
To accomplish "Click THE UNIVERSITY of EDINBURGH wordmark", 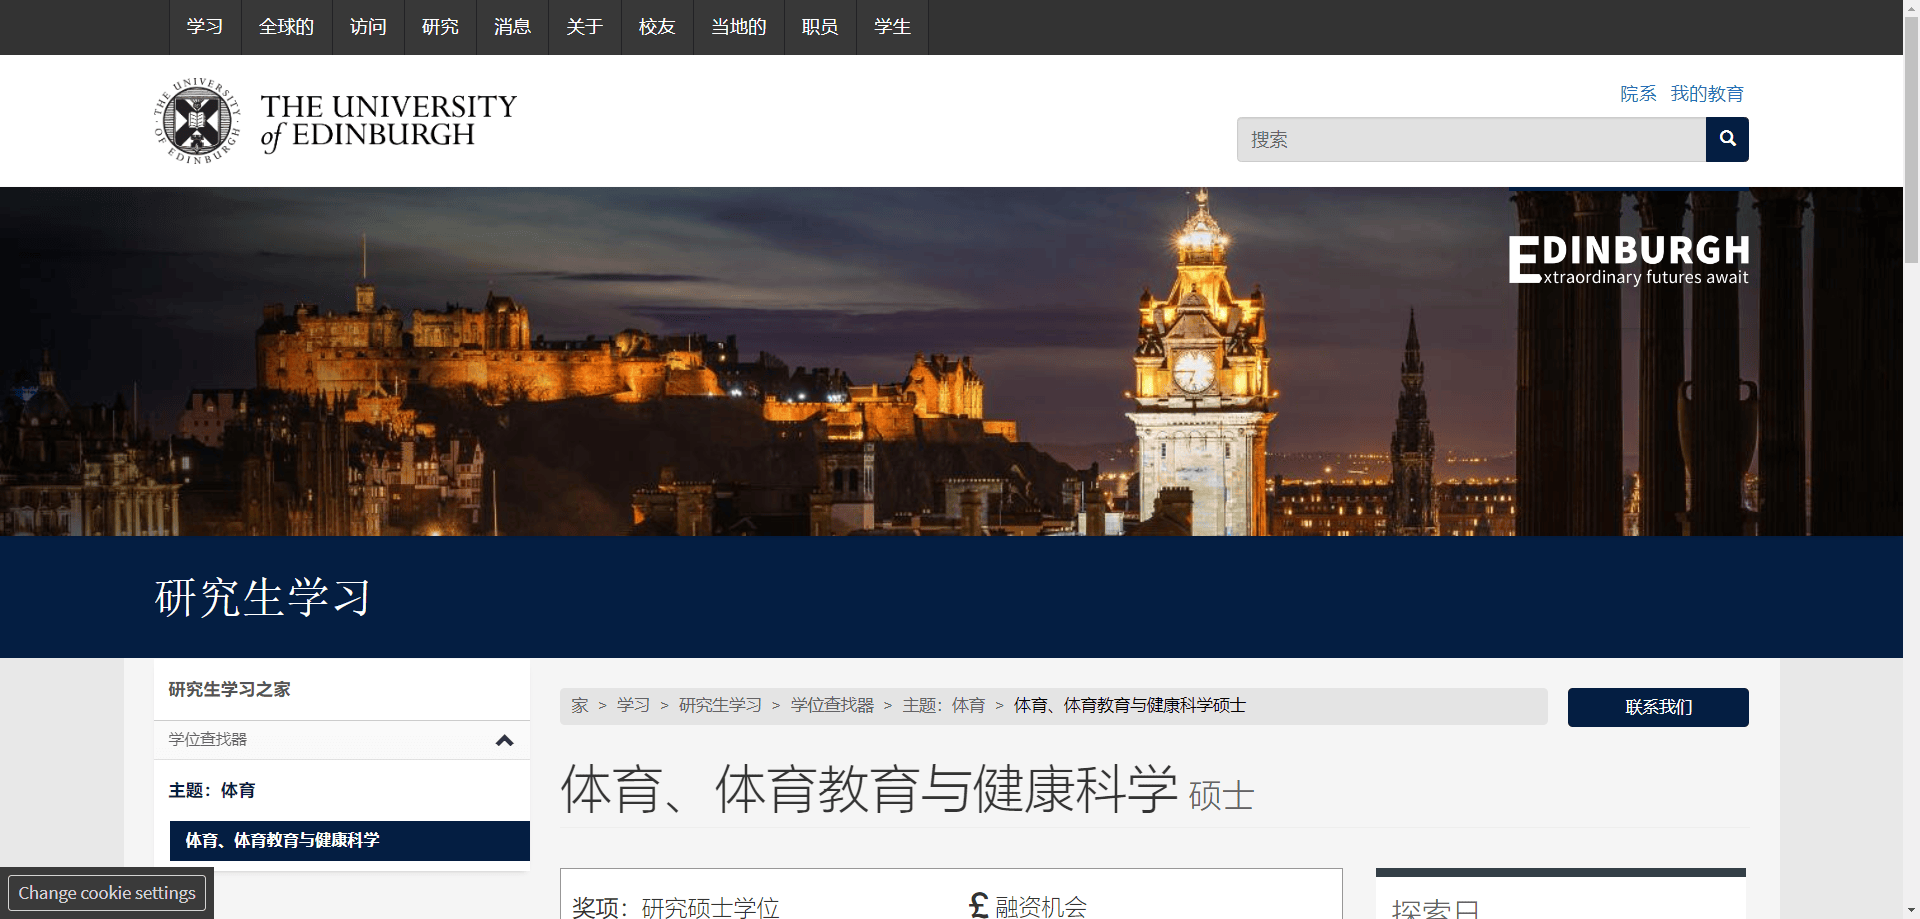I will coord(388,123).
